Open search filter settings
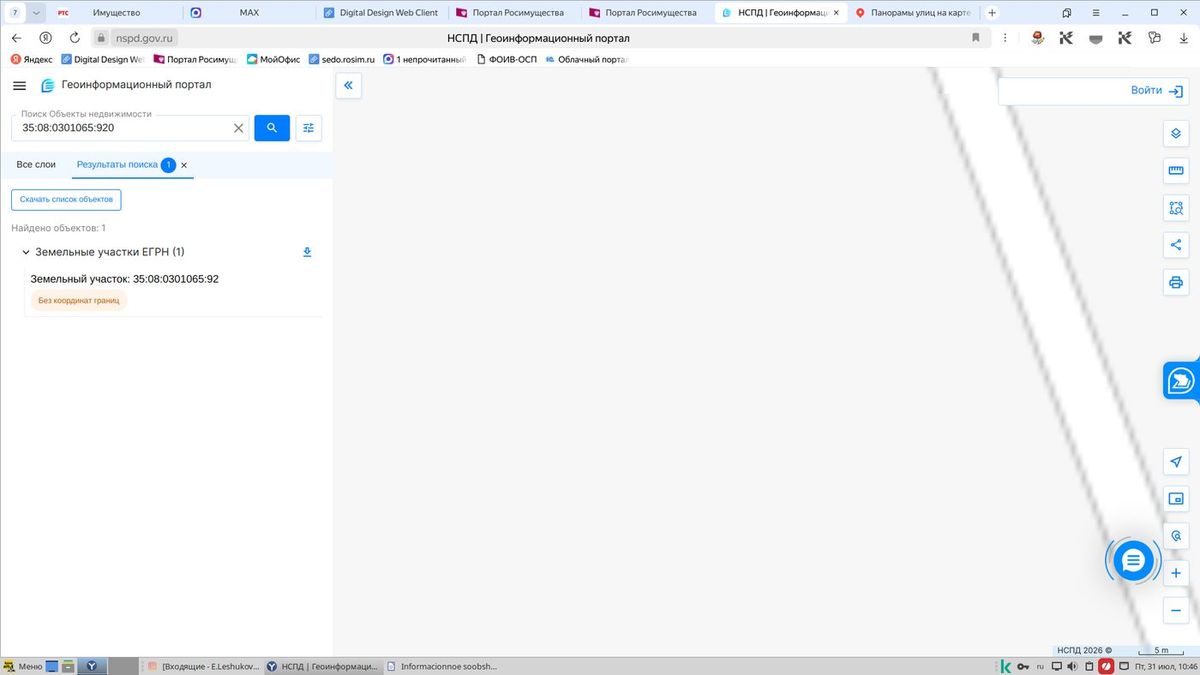1200x675 pixels. (x=309, y=128)
